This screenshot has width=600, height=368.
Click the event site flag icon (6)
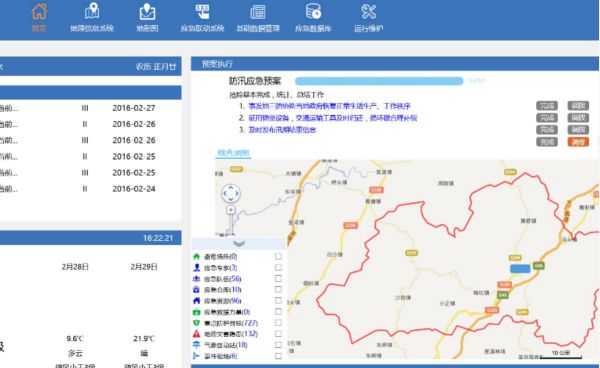pyautogui.click(x=196, y=356)
